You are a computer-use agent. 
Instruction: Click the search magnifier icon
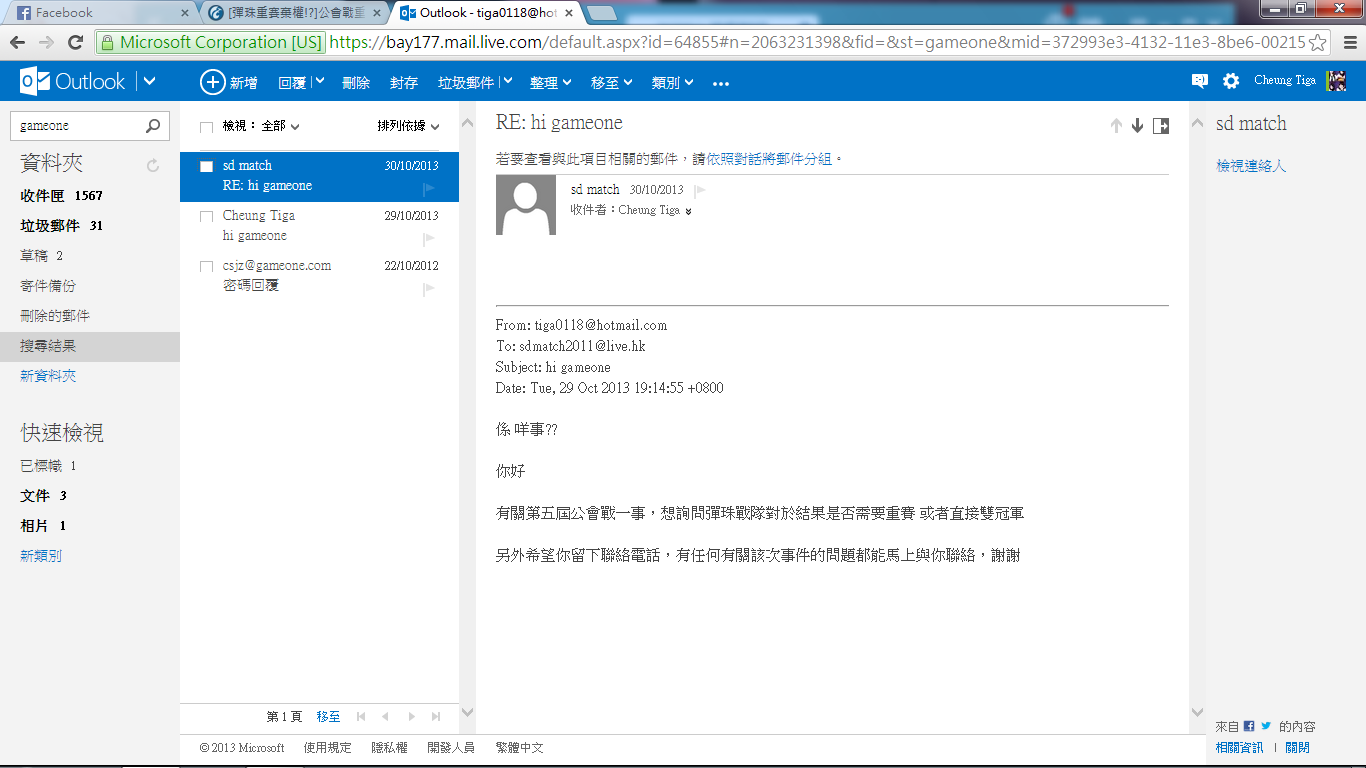153,126
